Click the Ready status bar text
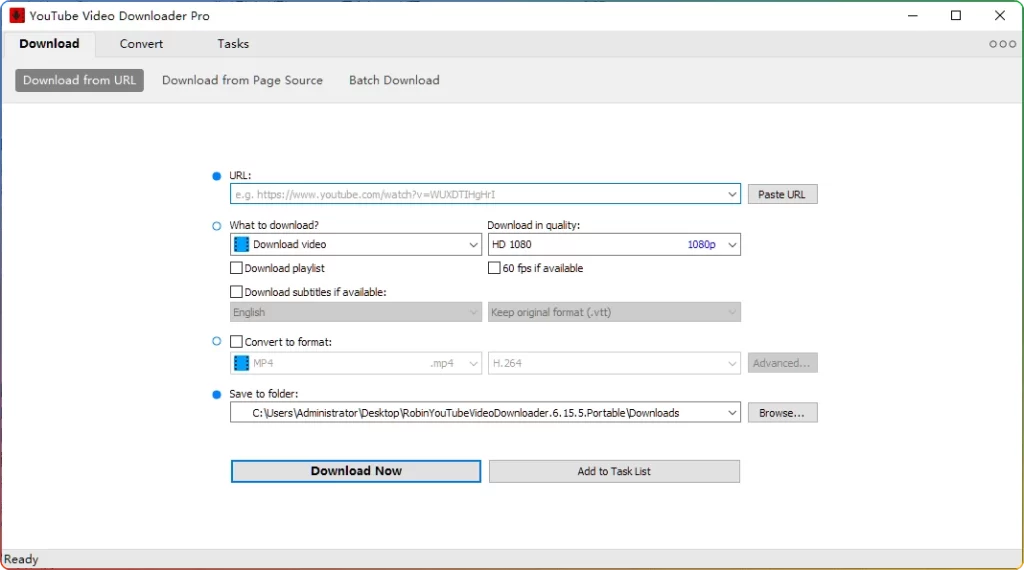The width and height of the screenshot is (1024, 570). [21, 560]
